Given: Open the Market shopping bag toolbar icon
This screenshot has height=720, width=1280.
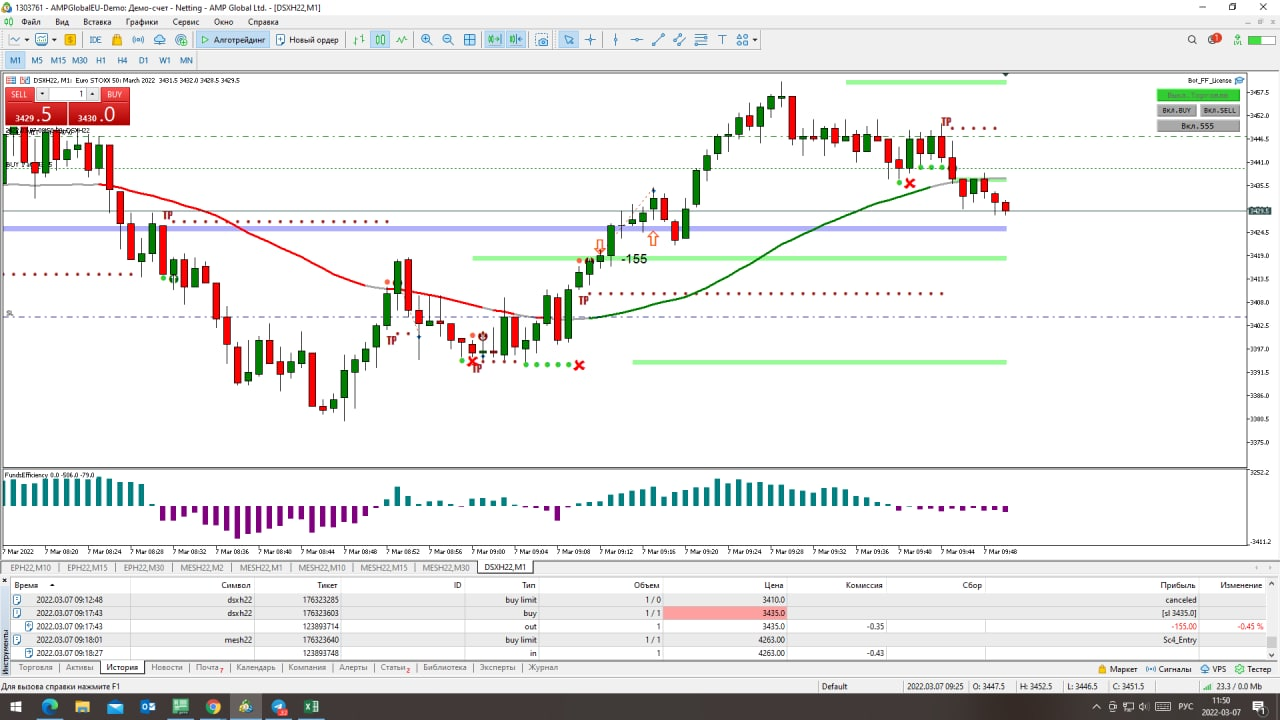Looking at the screenshot, I should click(118, 40).
